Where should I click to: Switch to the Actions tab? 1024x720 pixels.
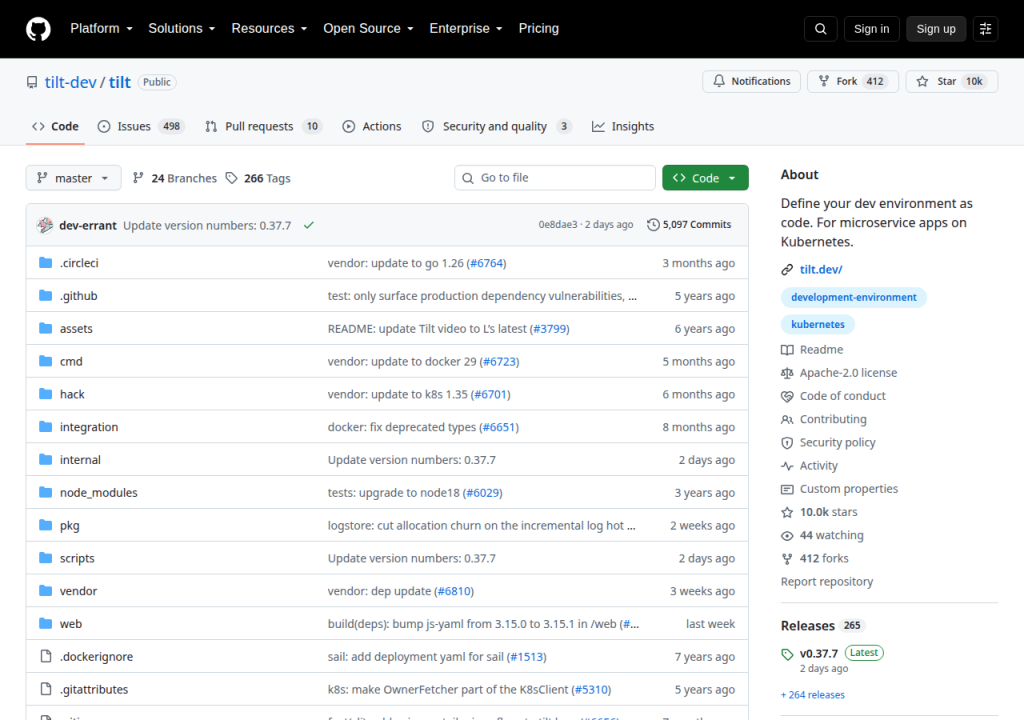pyautogui.click(x=372, y=127)
